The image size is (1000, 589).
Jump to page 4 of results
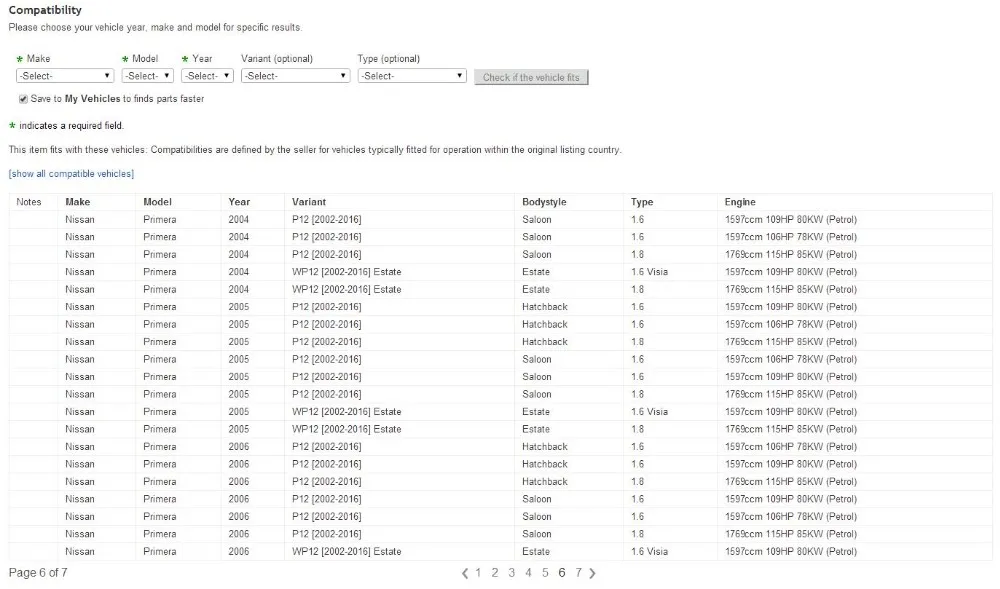tap(528, 572)
